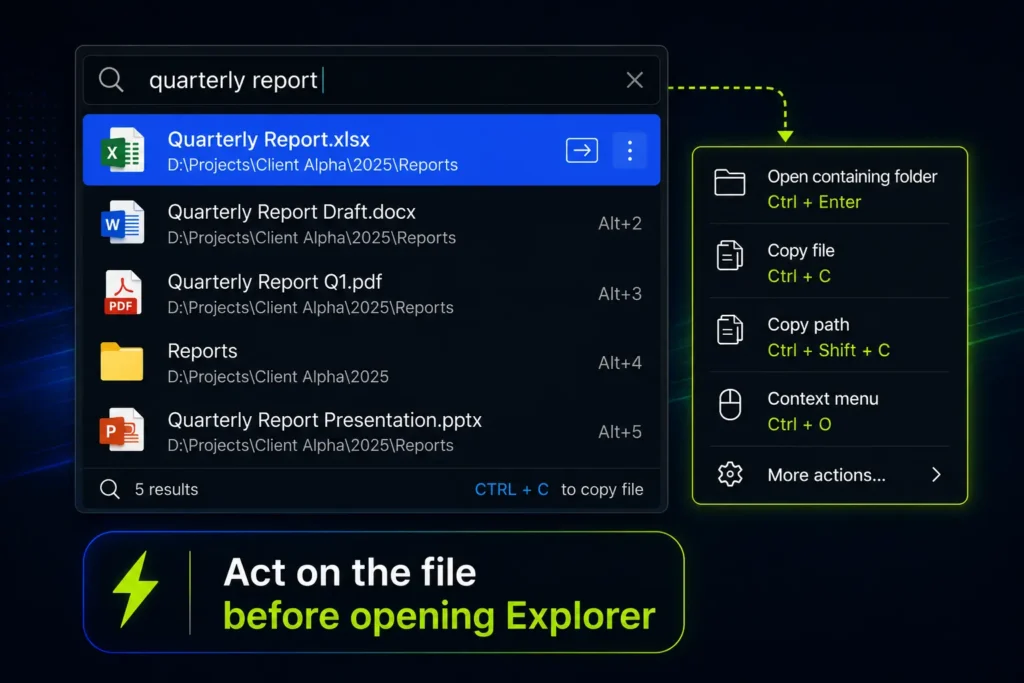Click the PDF icon of Quarterly Report Q1.pdf
This screenshot has height=683, width=1024.
[x=122, y=293]
